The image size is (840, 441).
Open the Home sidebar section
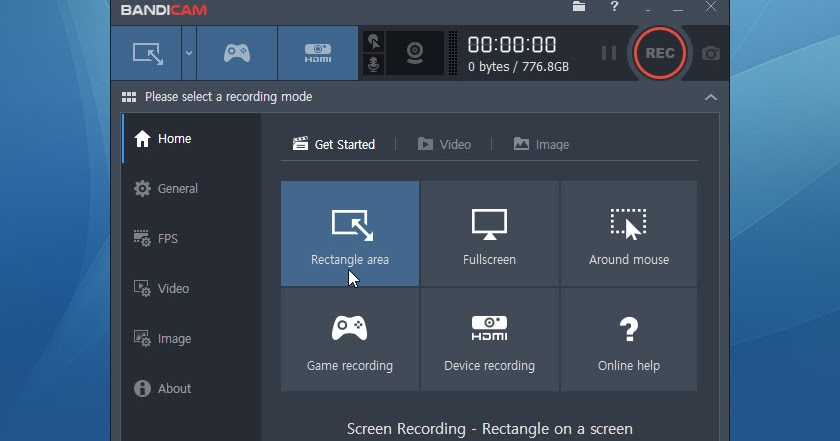pos(191,139)
